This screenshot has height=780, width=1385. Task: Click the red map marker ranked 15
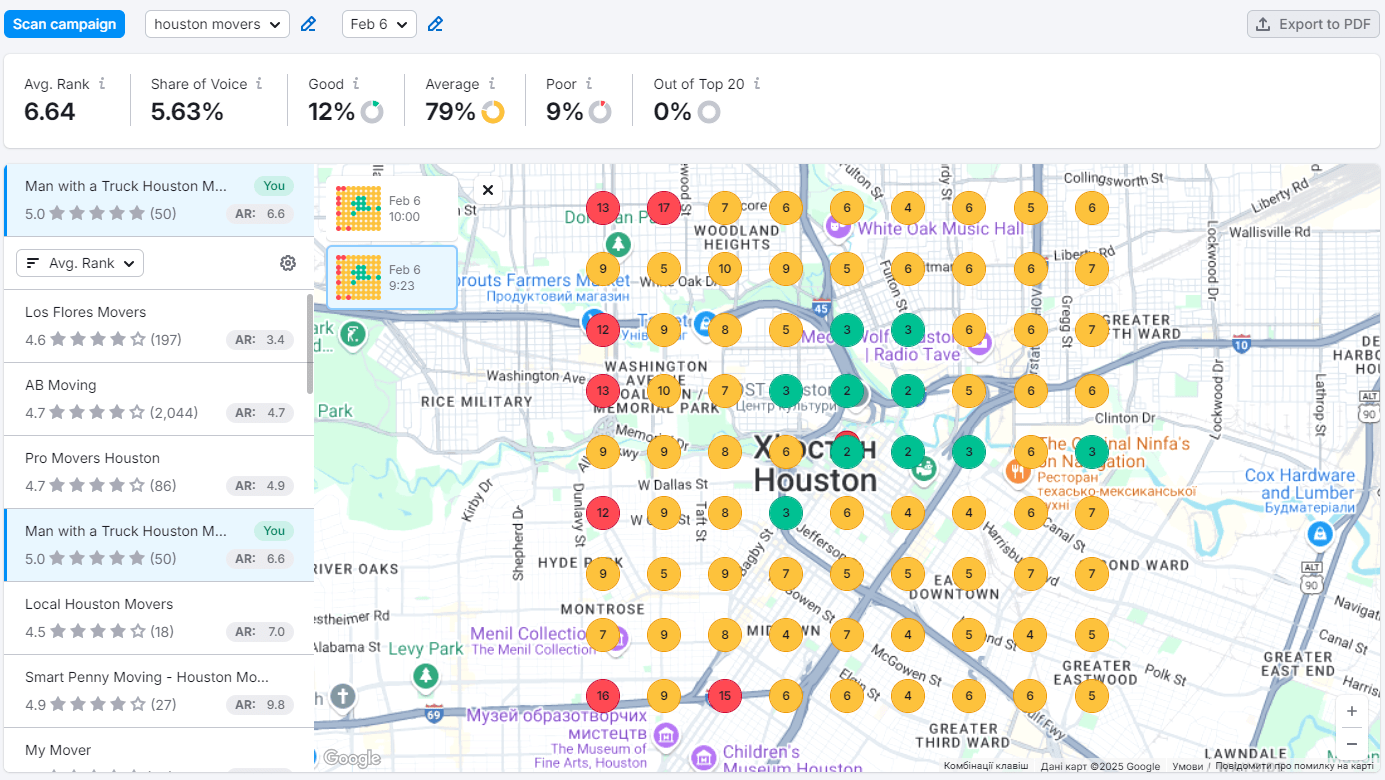(725, 696)
